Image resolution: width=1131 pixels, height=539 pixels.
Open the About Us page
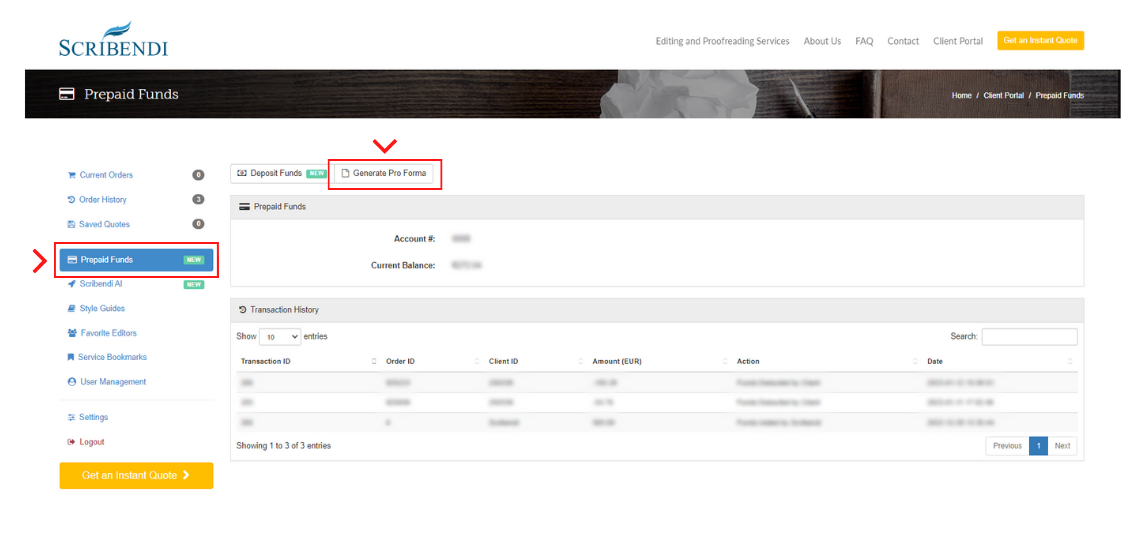coord(822,41)
